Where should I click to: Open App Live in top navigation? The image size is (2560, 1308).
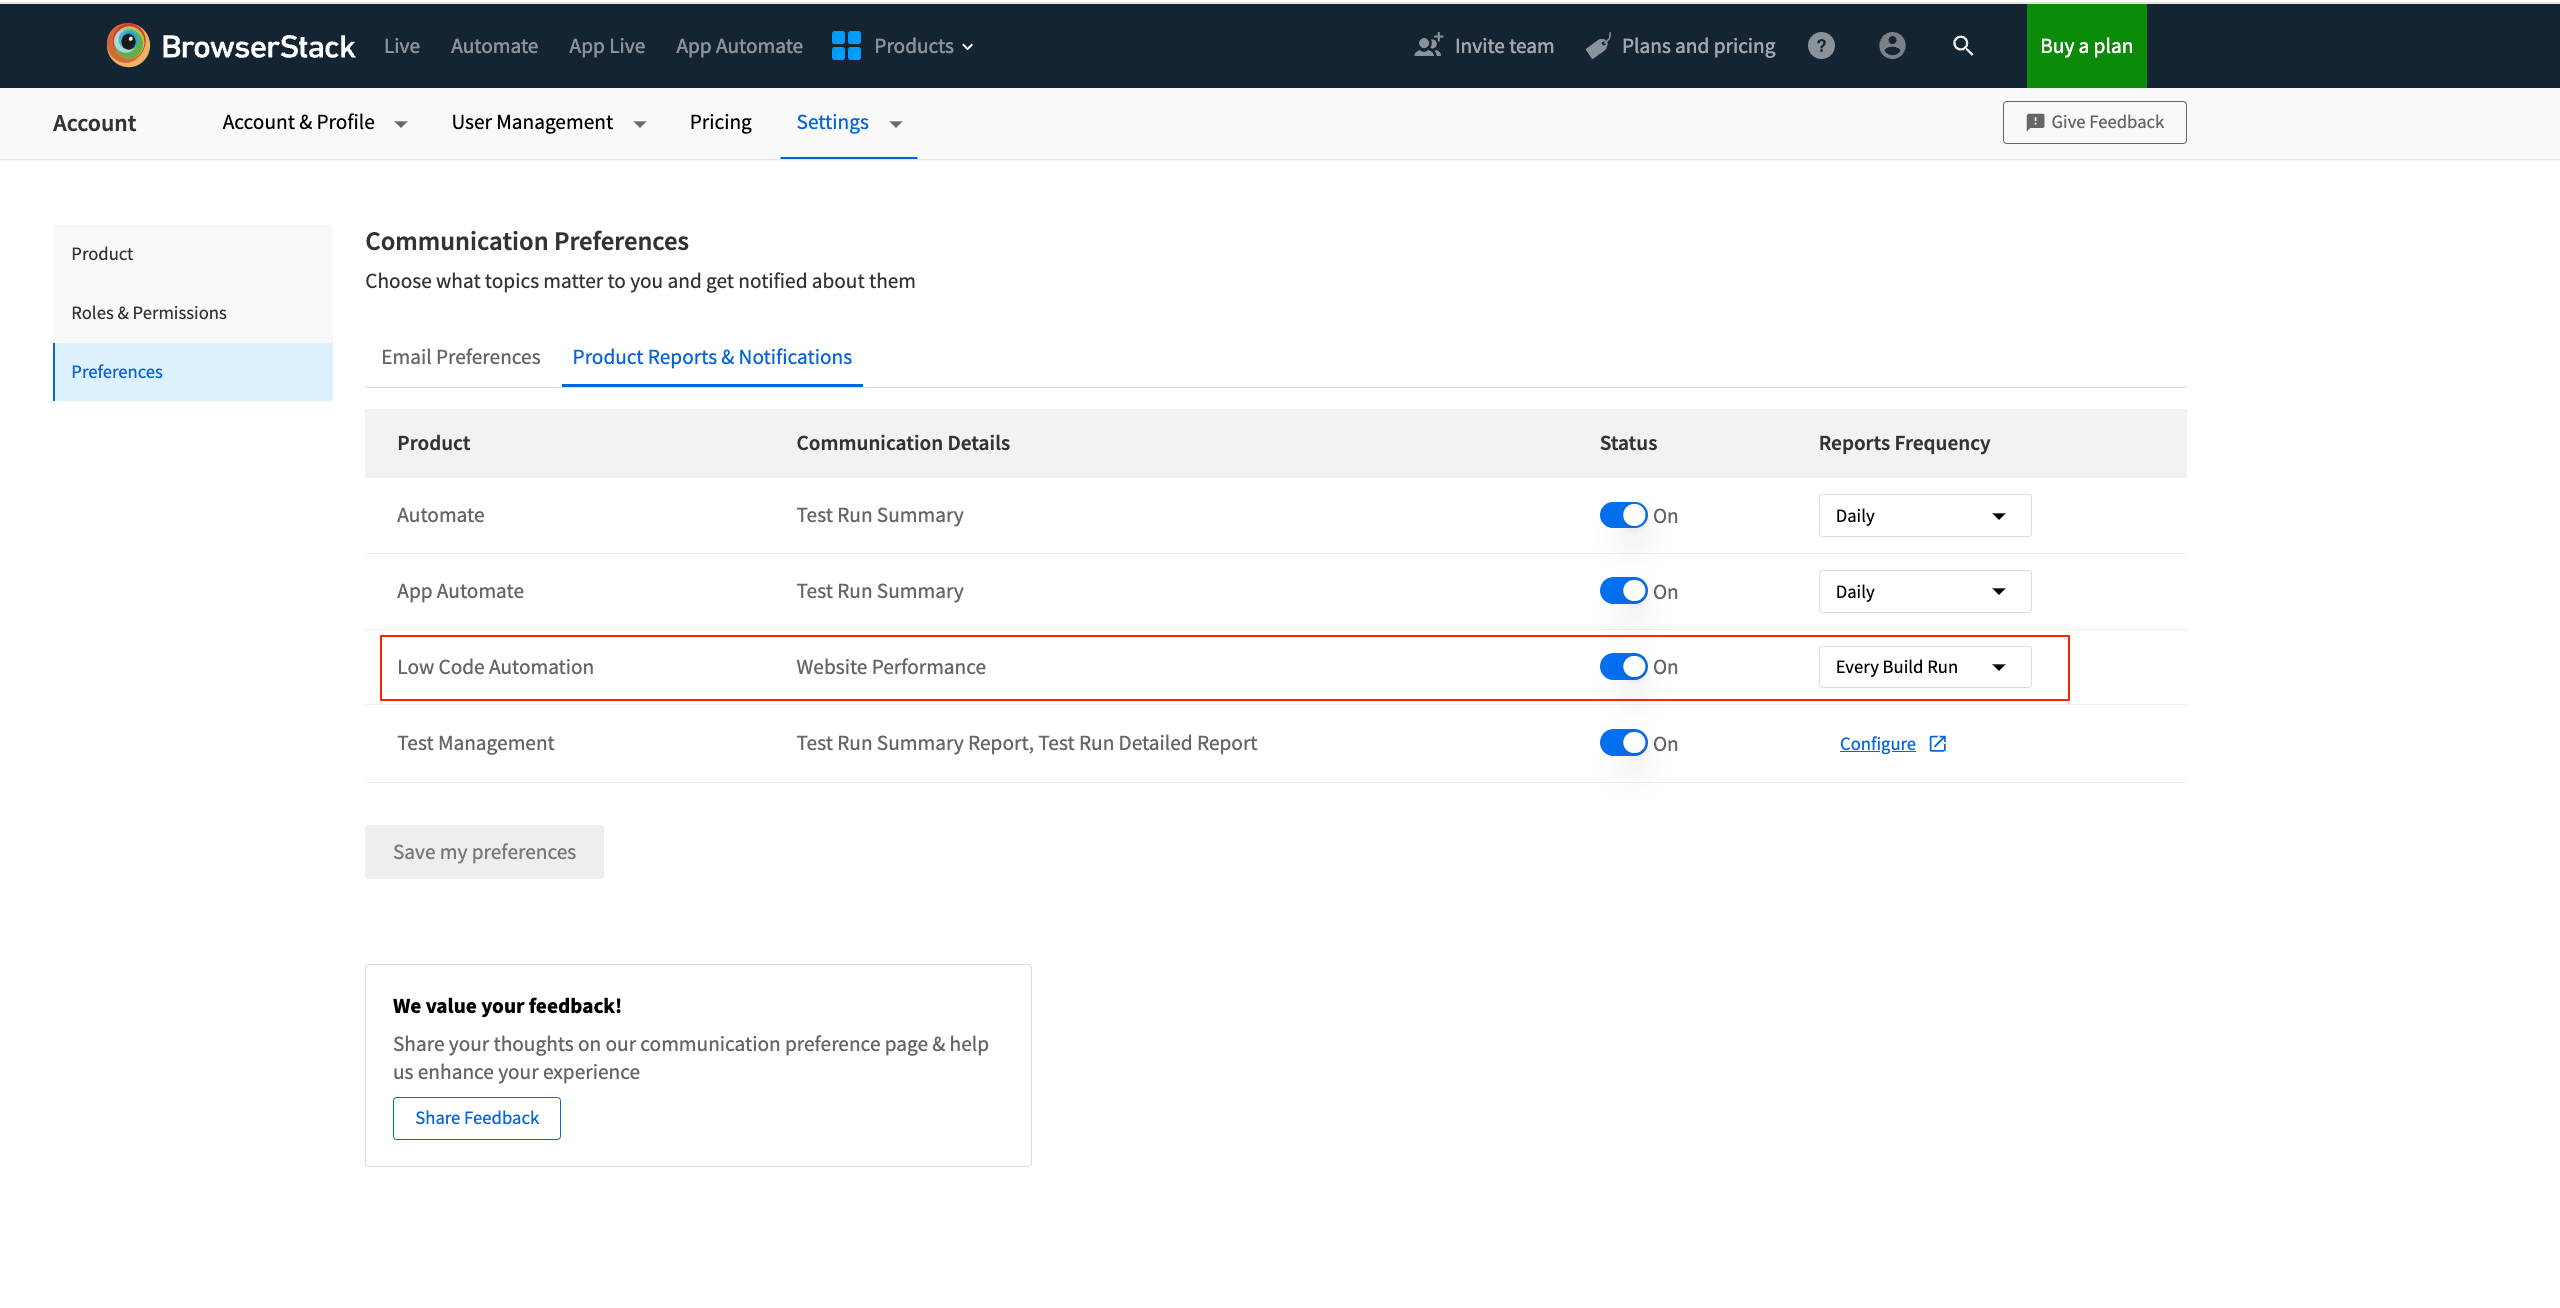607,46
